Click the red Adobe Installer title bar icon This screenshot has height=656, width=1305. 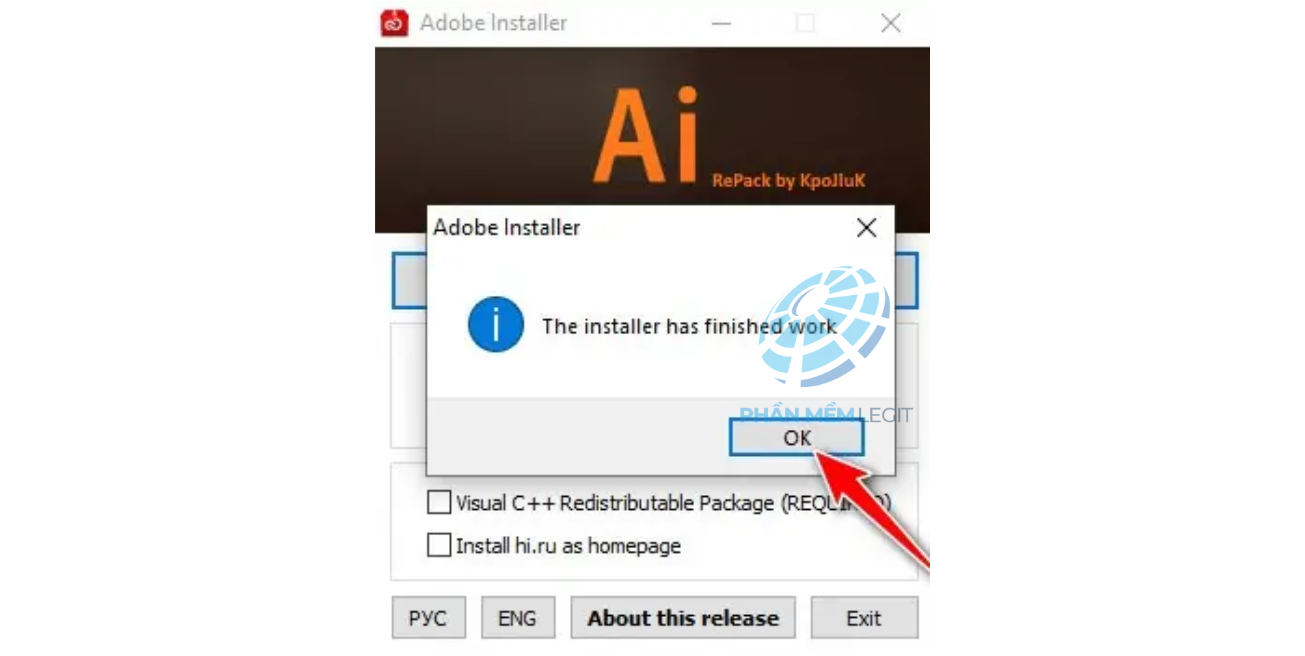[394, 23]
